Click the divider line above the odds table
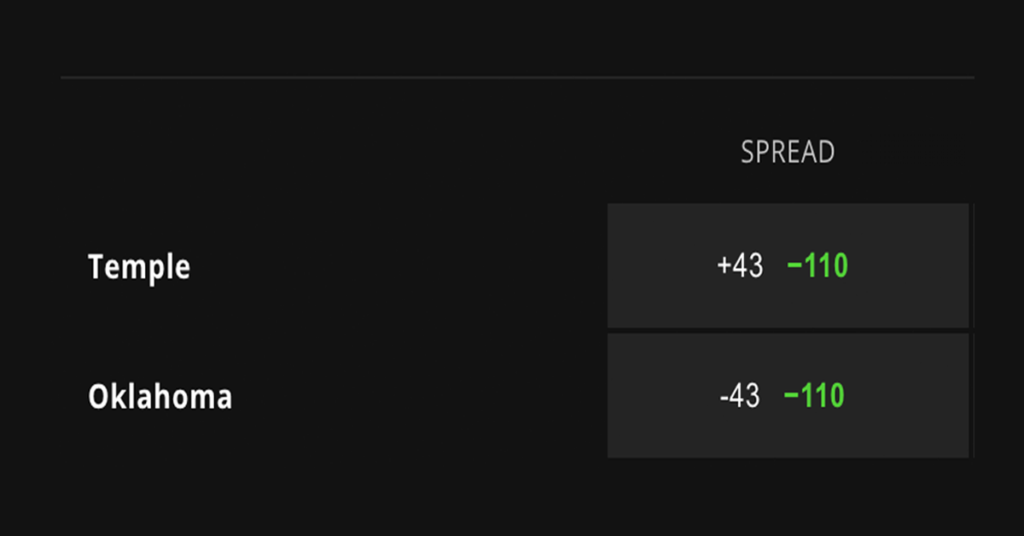 516,77
